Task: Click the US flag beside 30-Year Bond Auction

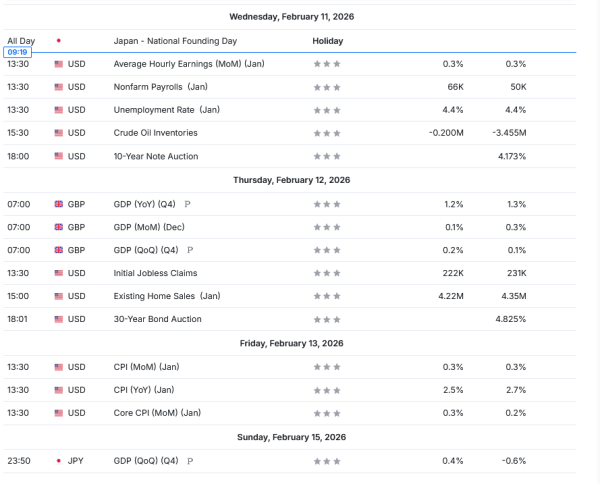Action: pos(58,319)
